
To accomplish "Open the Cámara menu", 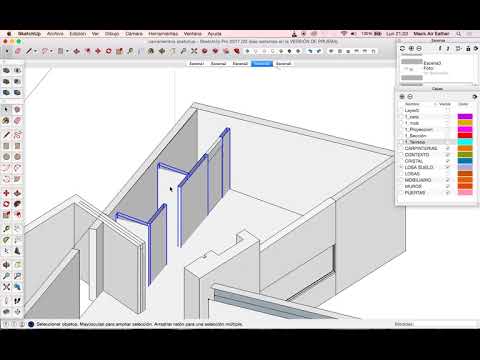I will click(134, 34).
